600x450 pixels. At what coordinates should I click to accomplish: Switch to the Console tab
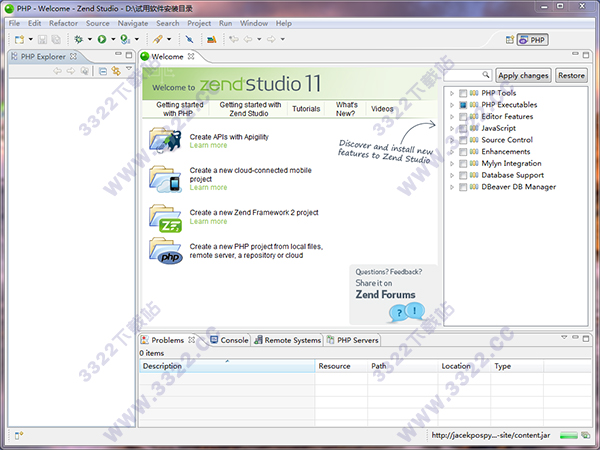point(230,340)
